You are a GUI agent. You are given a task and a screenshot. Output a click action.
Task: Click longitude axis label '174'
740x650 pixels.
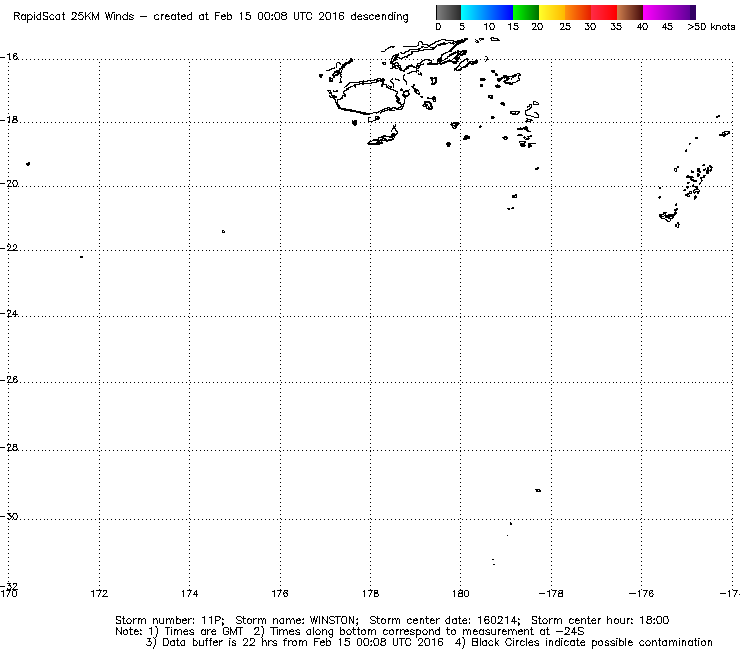[189, 593]
